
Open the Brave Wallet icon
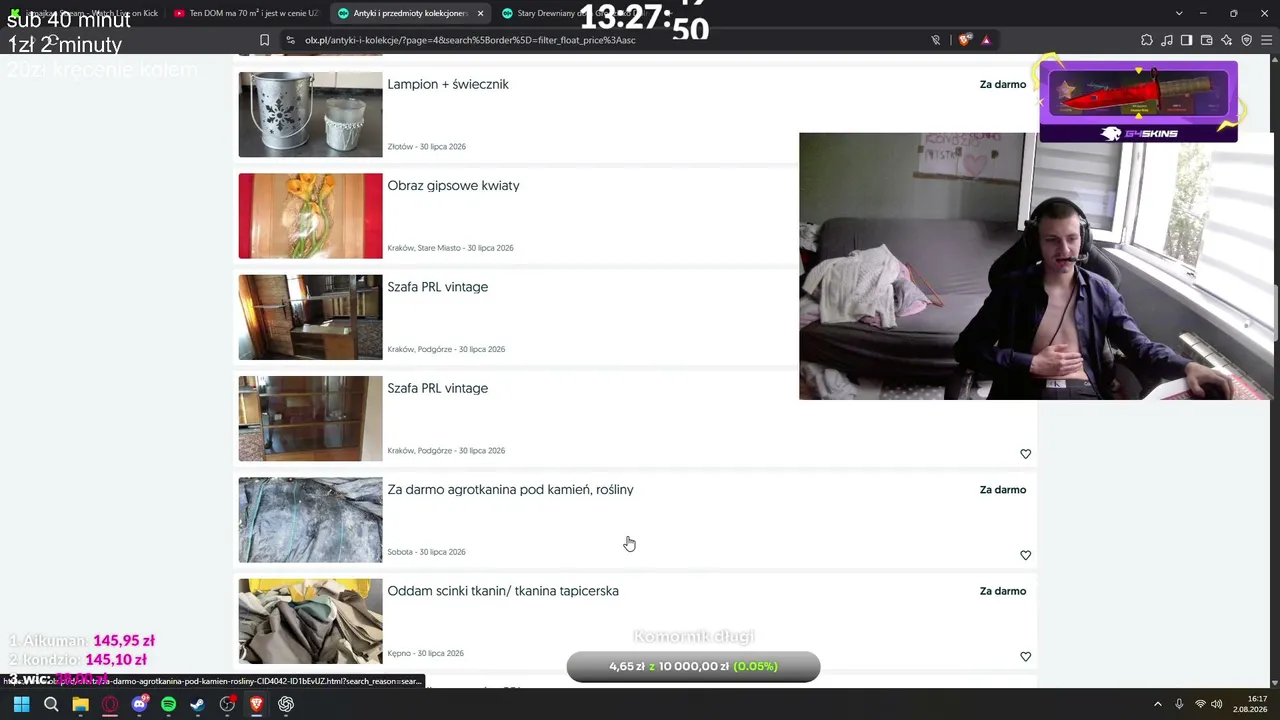click(1206, 40)
